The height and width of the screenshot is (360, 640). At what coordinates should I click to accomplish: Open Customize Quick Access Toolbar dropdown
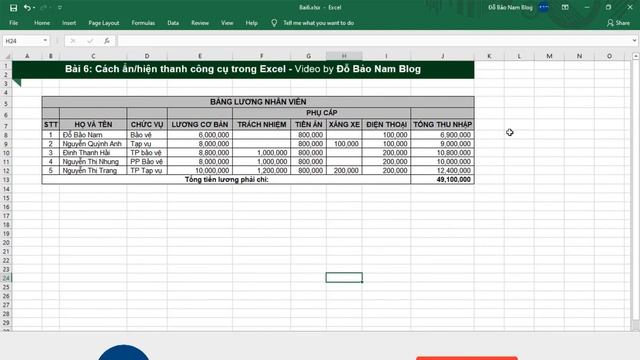tap(60, 8)
